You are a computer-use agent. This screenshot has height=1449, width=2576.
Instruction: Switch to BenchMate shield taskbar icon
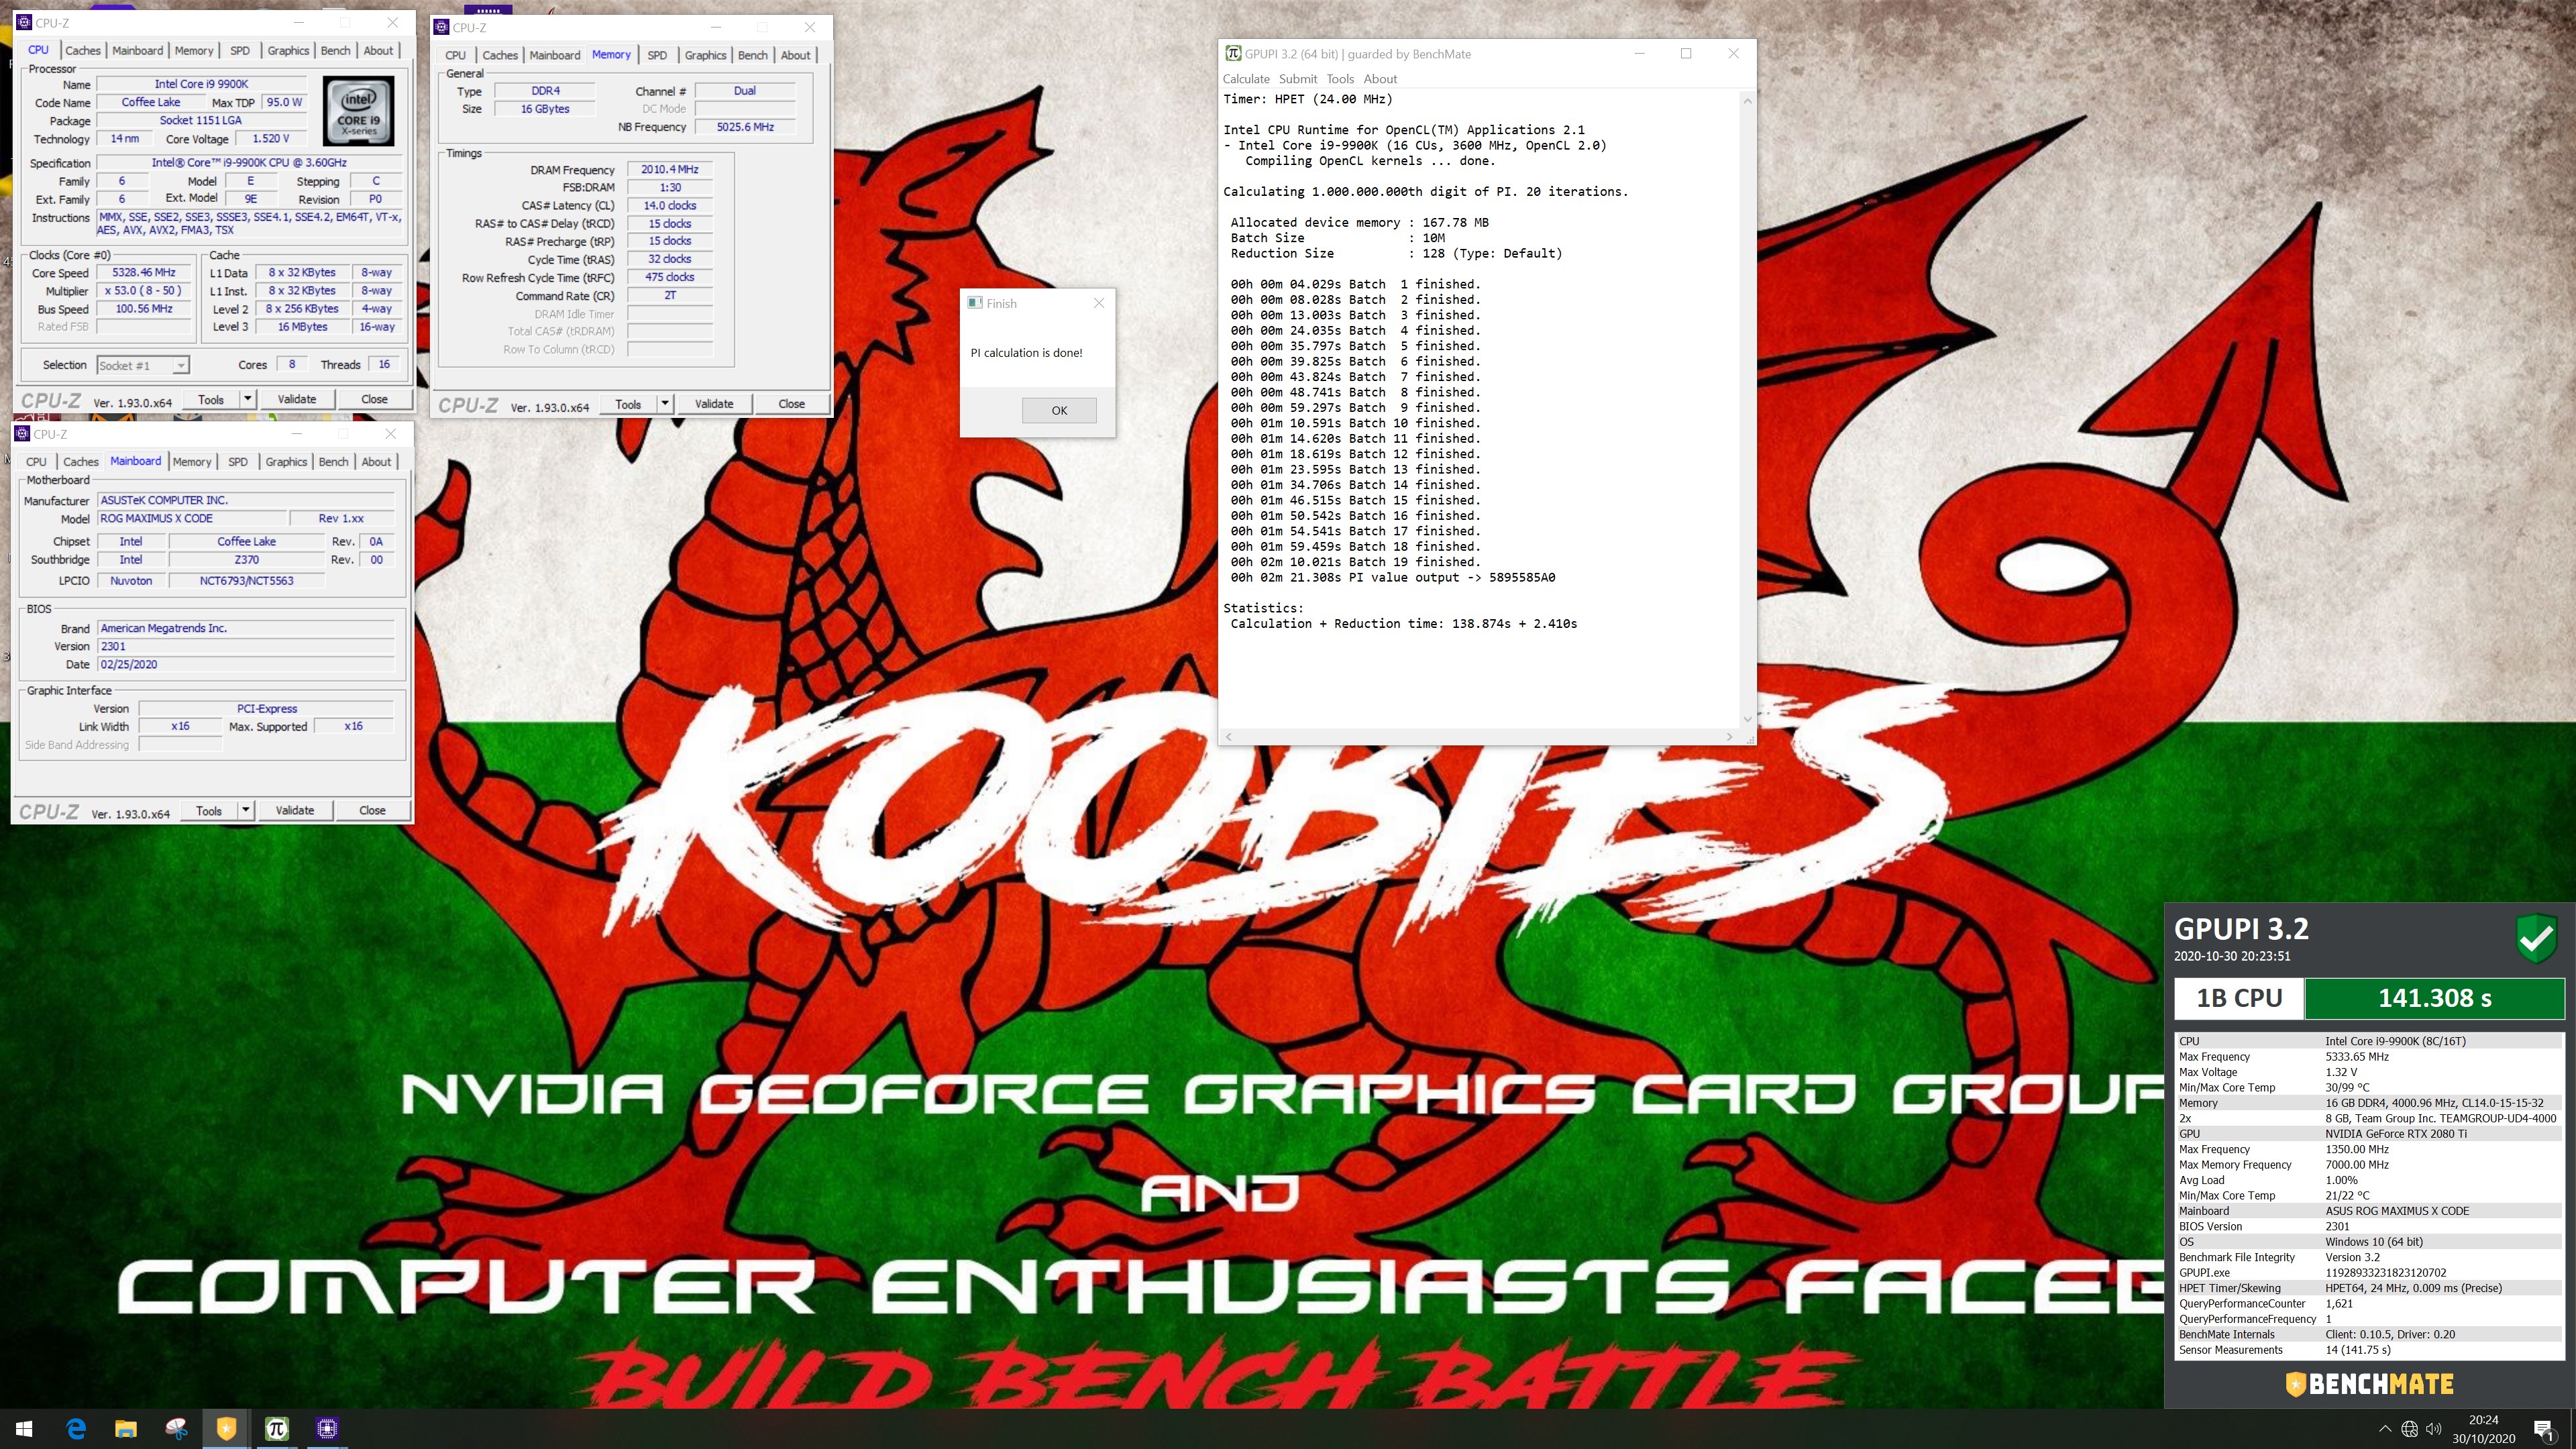coord(226,1429)
